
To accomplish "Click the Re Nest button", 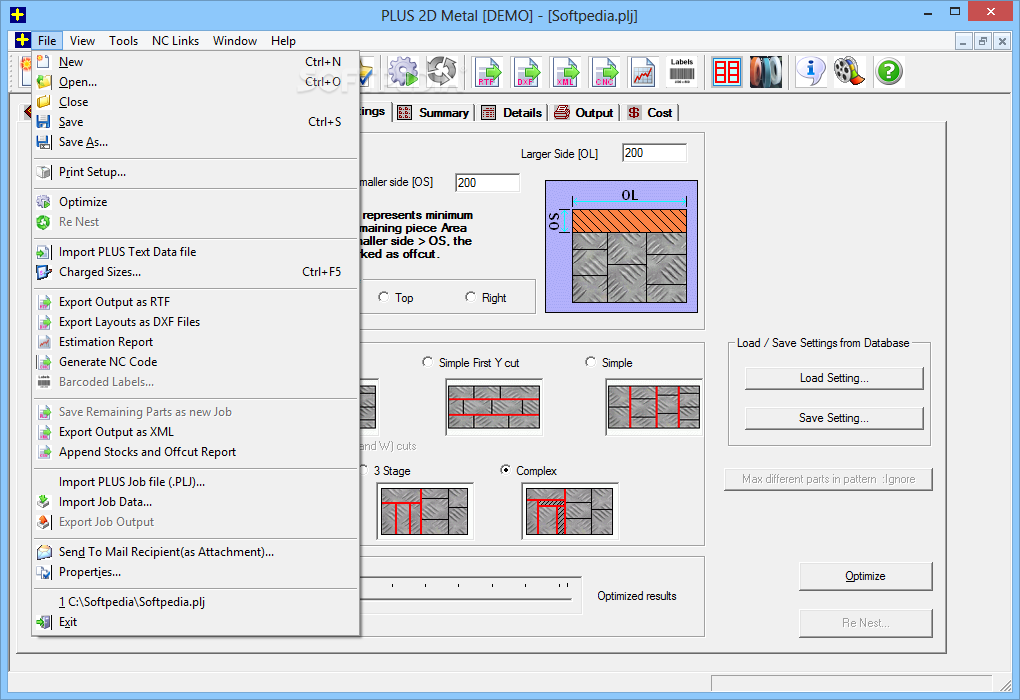I will tap(865, 623).
